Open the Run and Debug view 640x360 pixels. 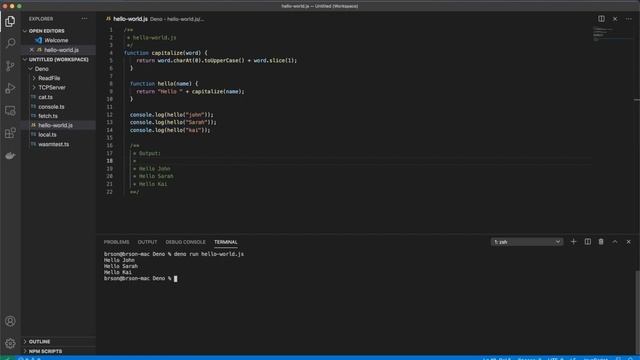(10, 88)
